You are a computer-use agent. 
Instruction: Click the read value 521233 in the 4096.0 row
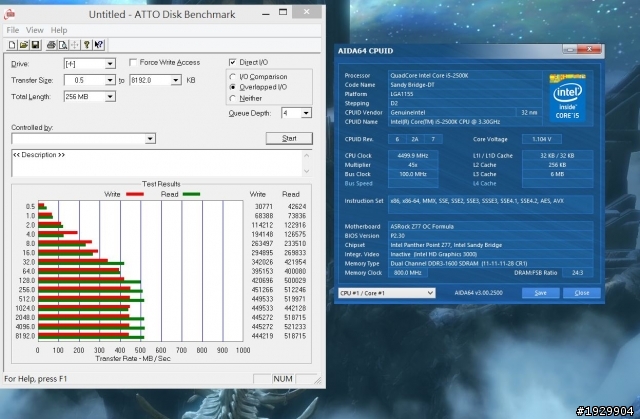pos(294,326)
